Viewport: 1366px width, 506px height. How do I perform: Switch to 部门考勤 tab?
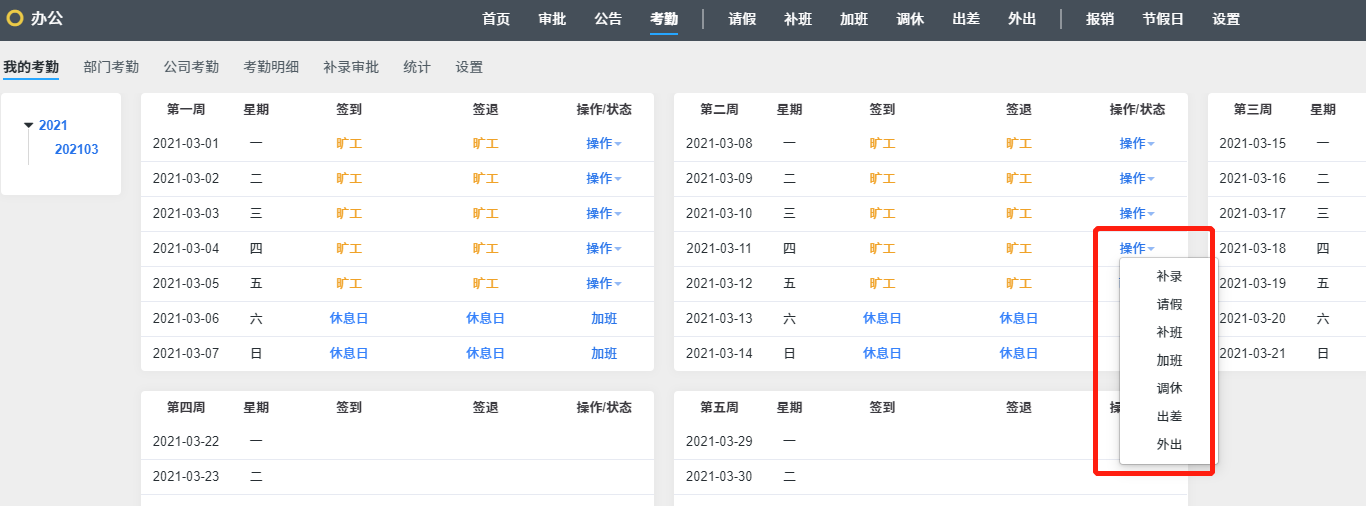click(x=111, y=67)
